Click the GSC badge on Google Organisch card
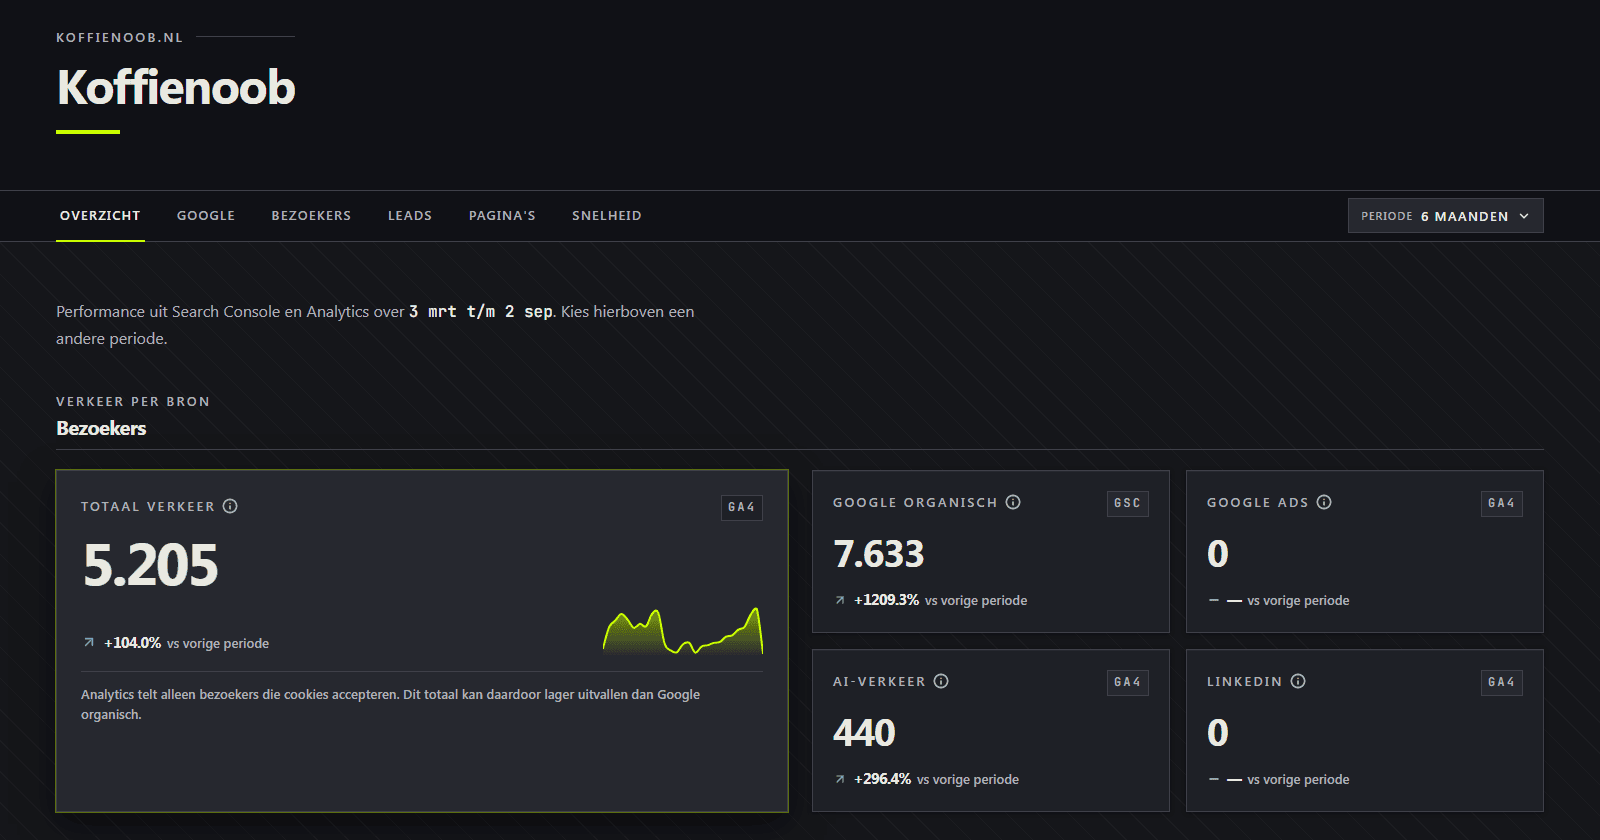This screenshot has height=840, width=1600. (1128, 503)
